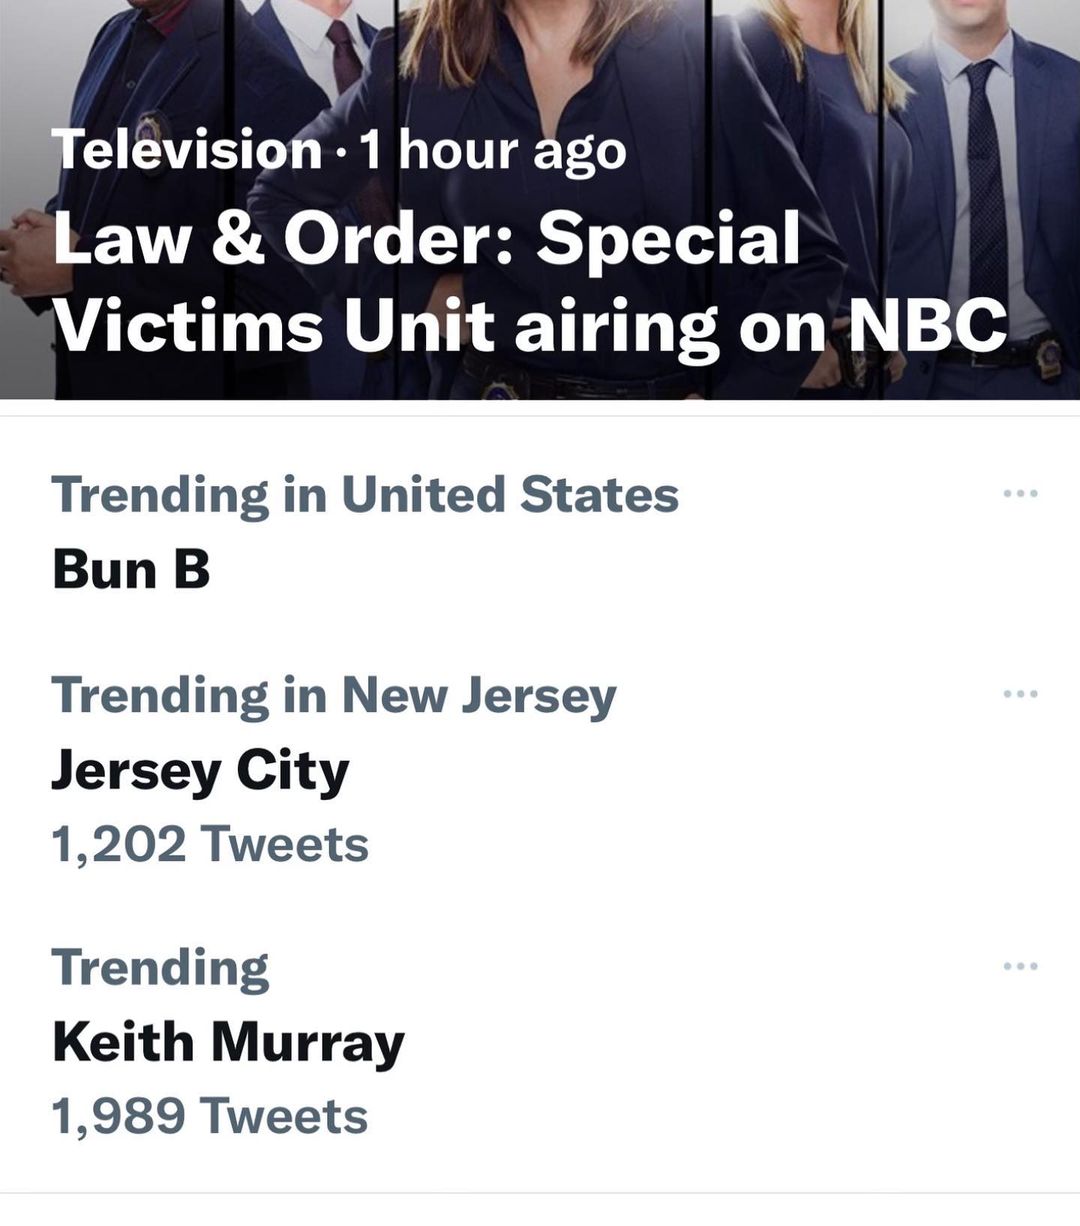Open the Bun B trending topic

tap(131, 570)
